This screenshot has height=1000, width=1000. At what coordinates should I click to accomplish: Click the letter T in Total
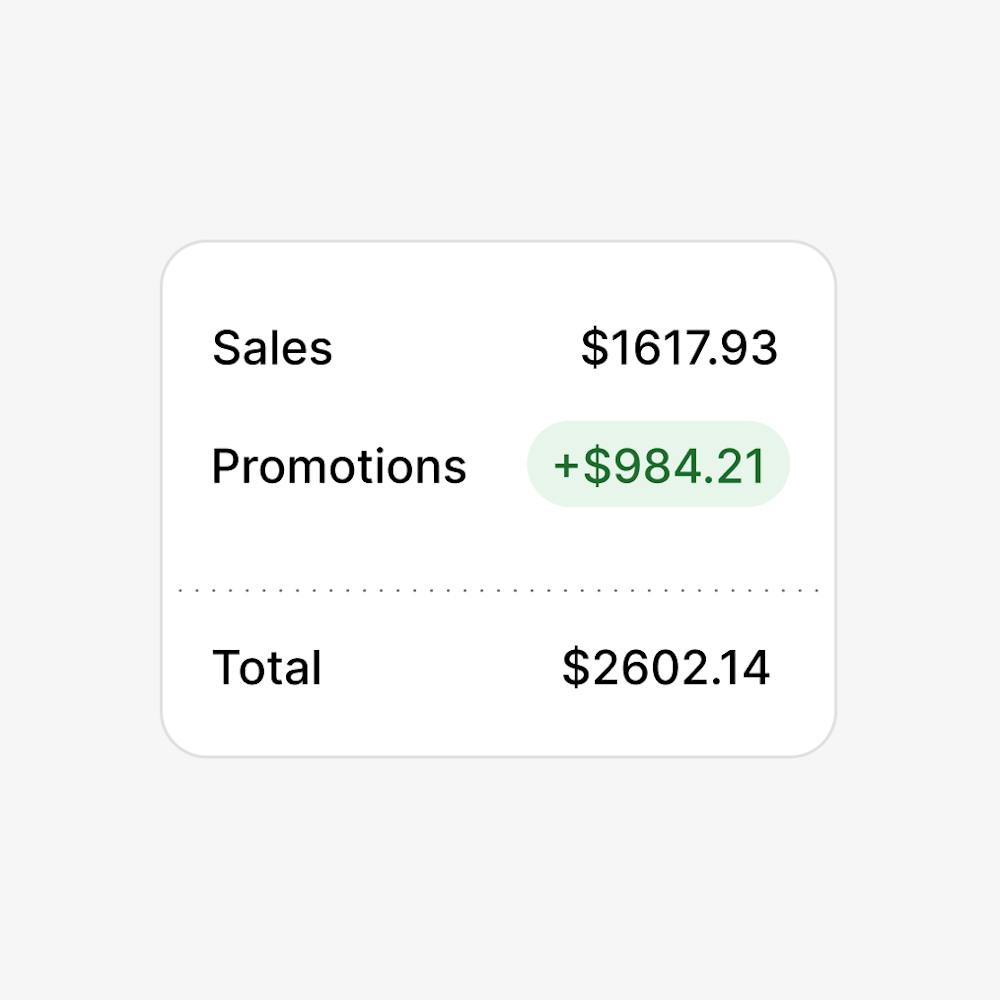click(x=226, y=668)
